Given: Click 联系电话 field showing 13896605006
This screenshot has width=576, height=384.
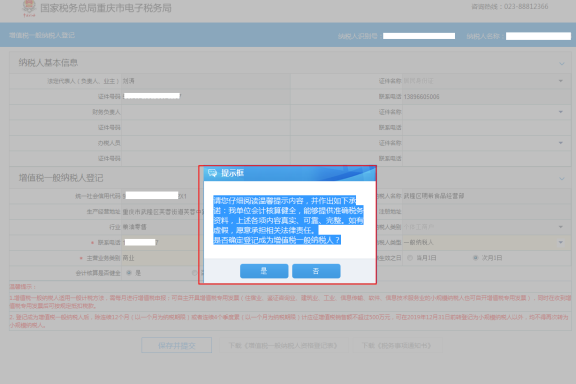Looking at the screenshot, I should pos(487,97).
